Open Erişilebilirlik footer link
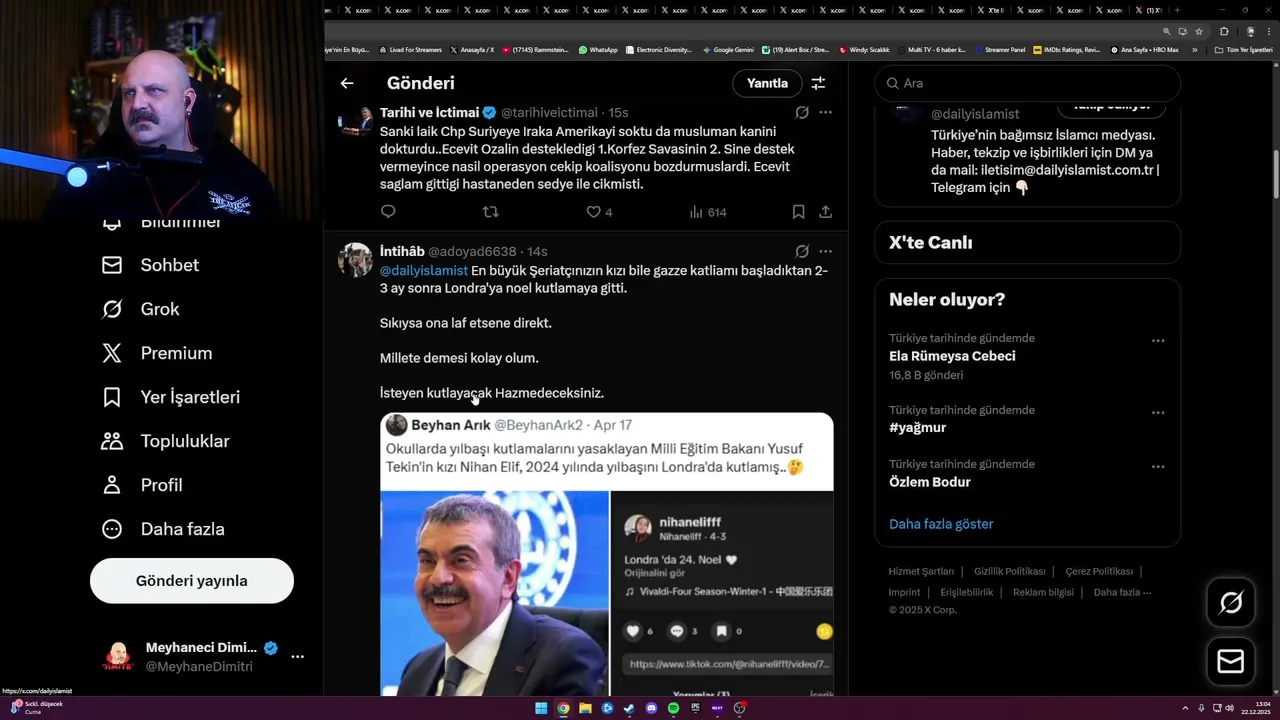 (967, 593)
